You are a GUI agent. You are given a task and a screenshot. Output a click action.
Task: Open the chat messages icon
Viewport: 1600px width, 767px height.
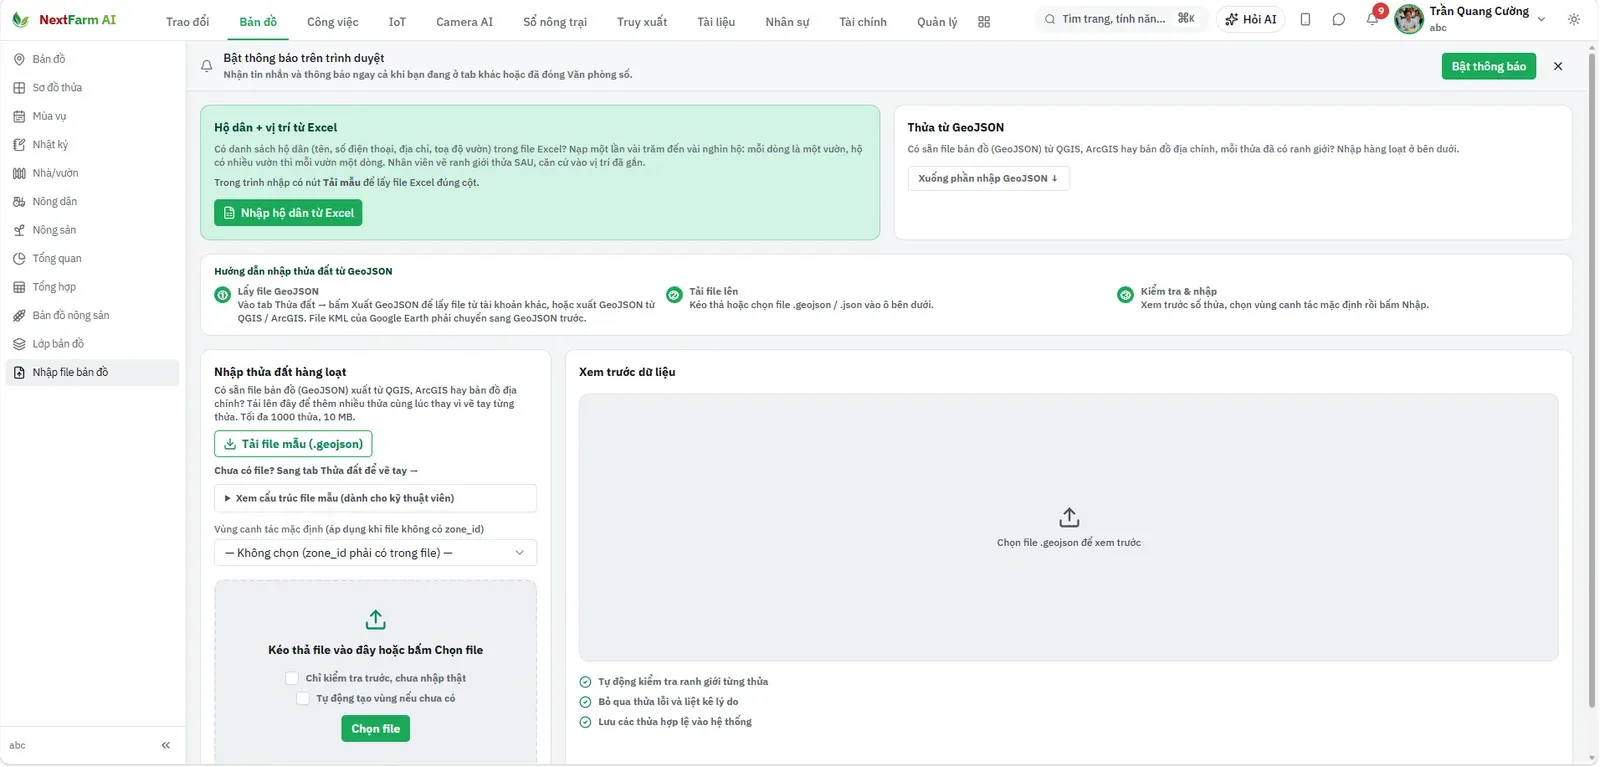coord(1338,19)
